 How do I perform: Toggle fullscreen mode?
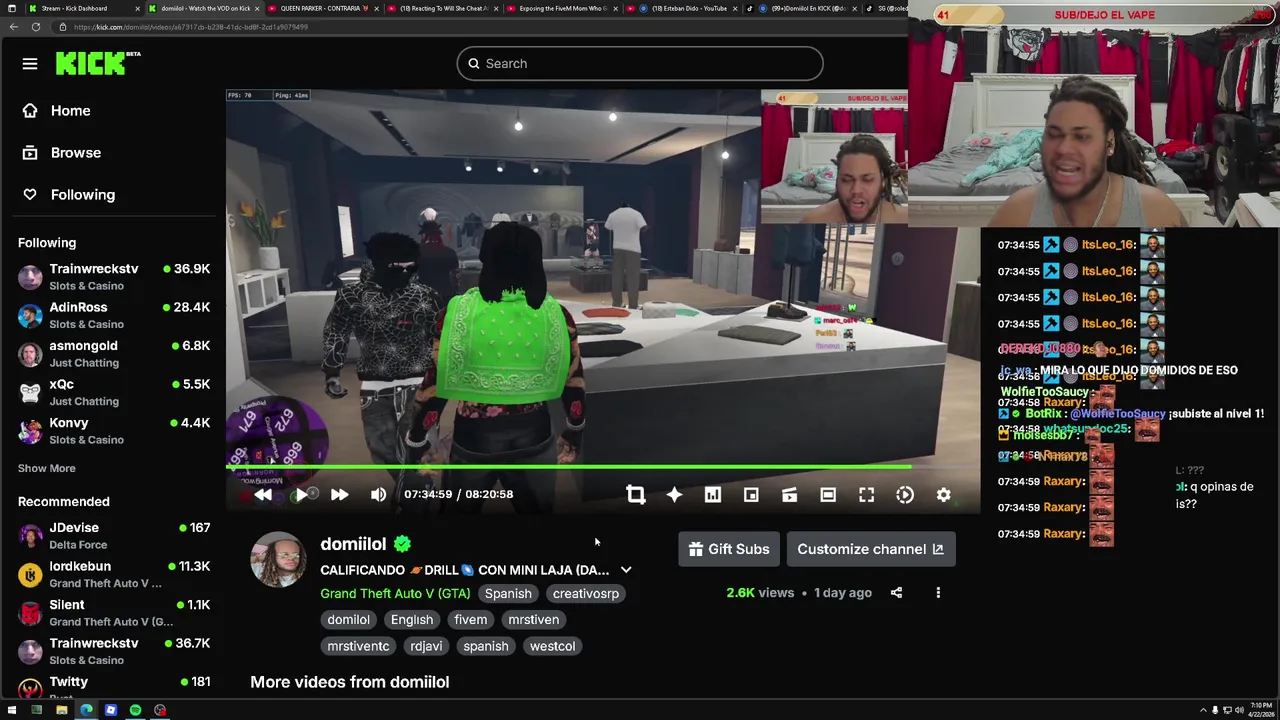coord(866,494)
